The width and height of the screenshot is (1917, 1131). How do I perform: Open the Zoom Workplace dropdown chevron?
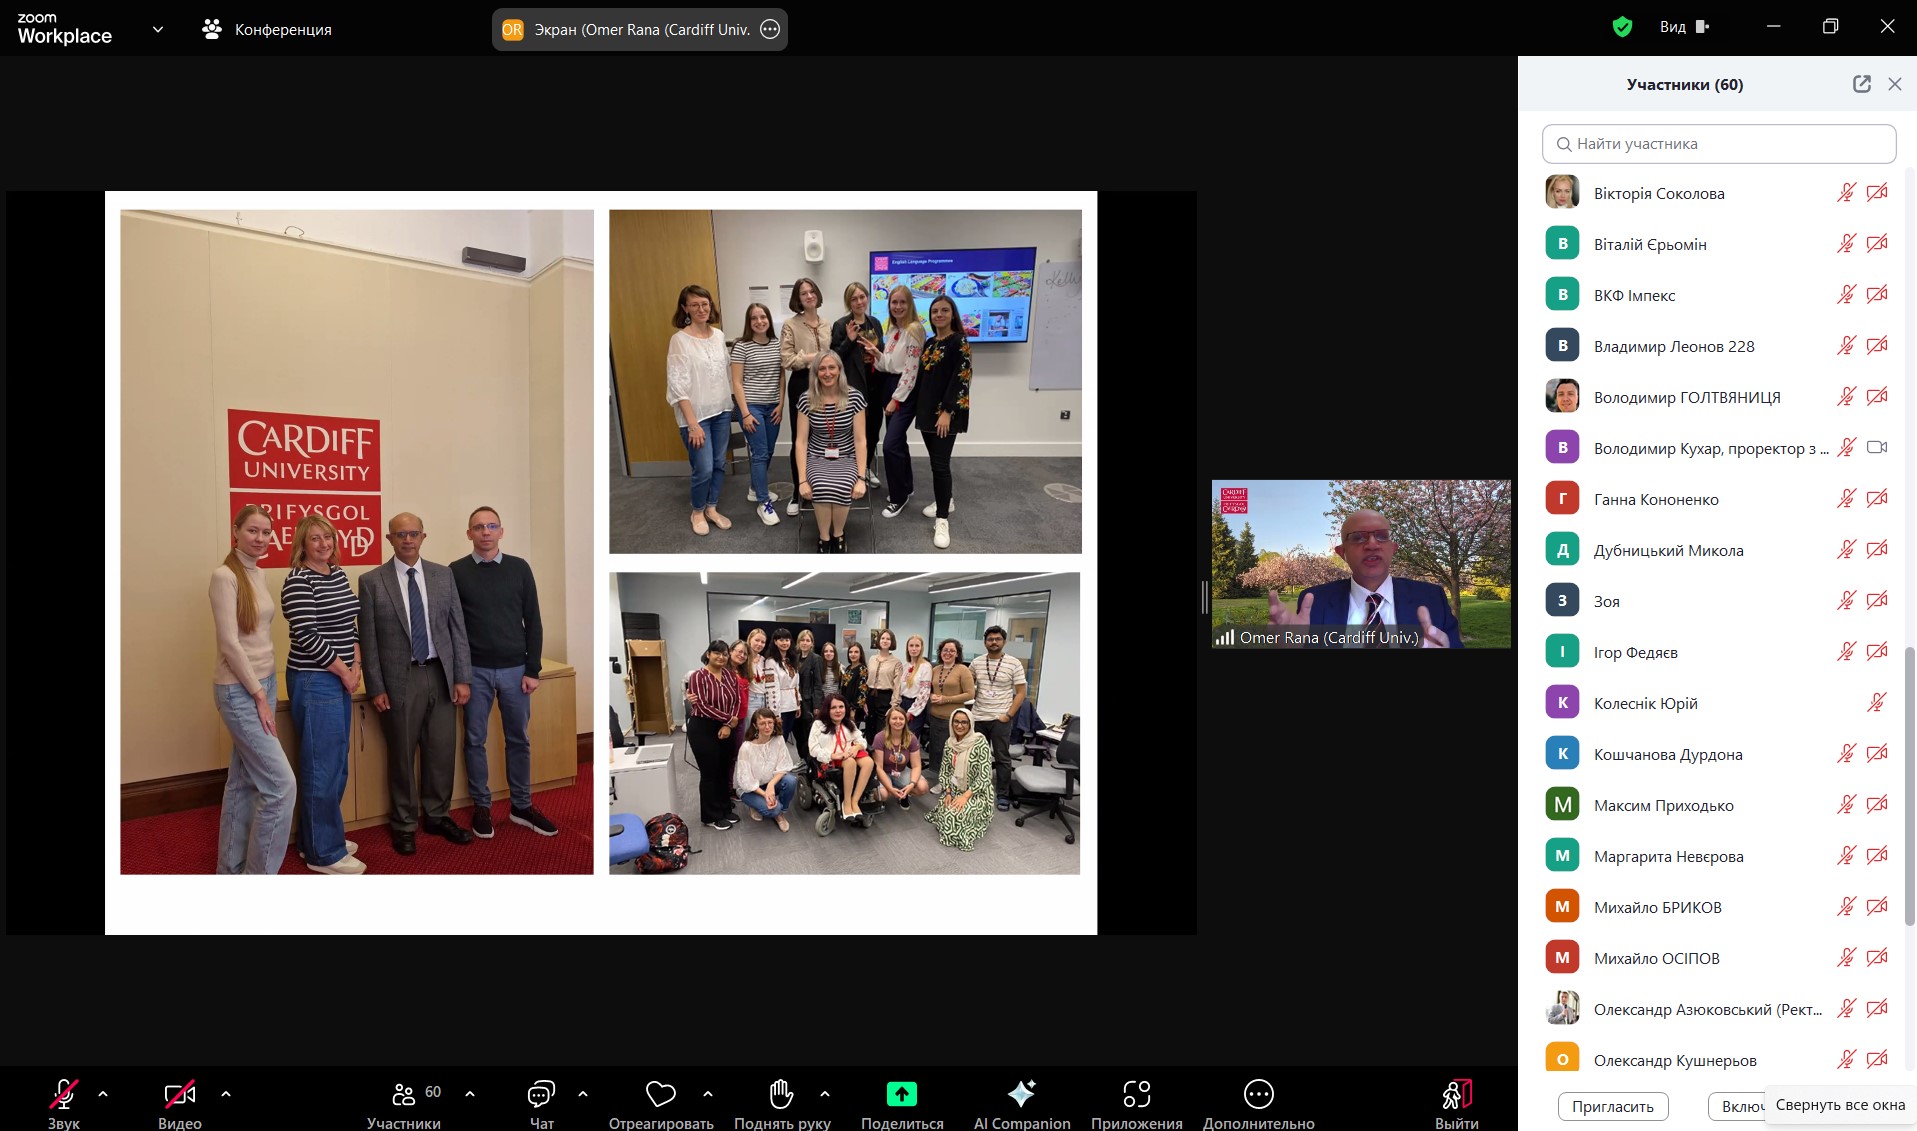(x=158, y=29)
